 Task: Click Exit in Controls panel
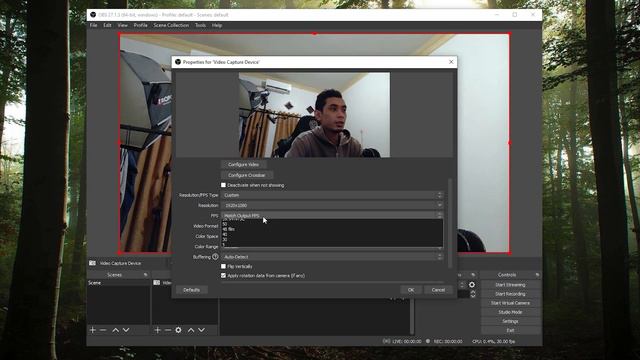[510, 331]
